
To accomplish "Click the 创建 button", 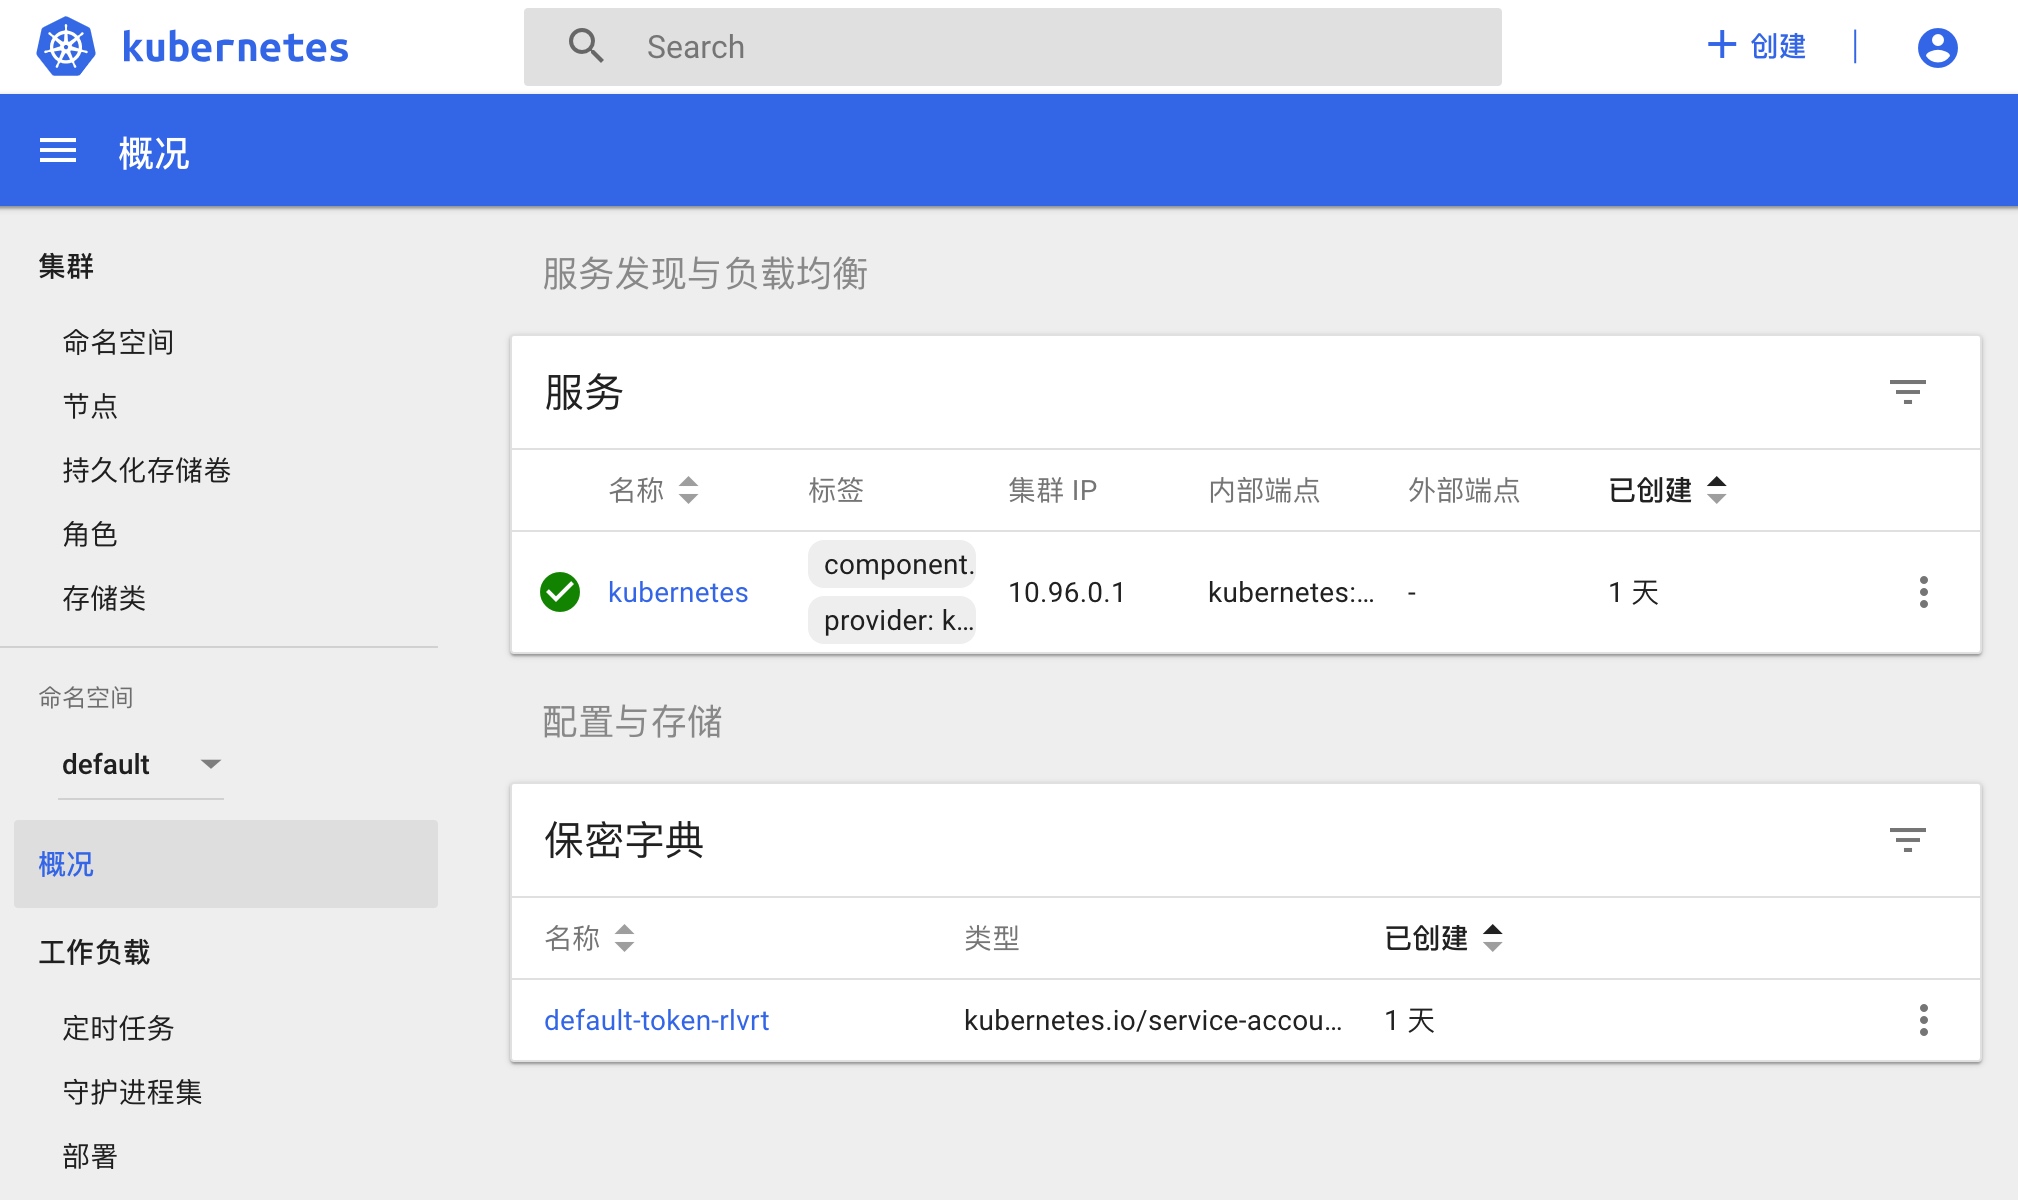I will (1756, 46).
